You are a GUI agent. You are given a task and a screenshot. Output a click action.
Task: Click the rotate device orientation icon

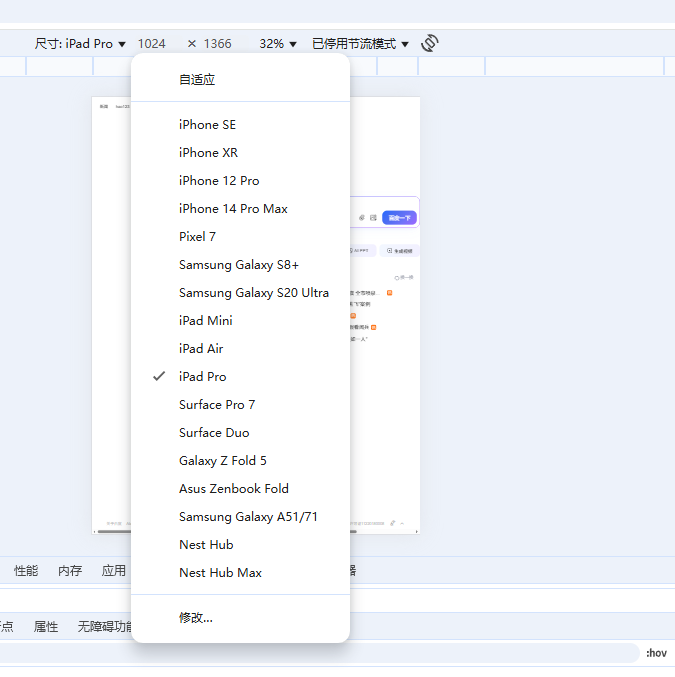pyautogui.click(x=429, y=43)
